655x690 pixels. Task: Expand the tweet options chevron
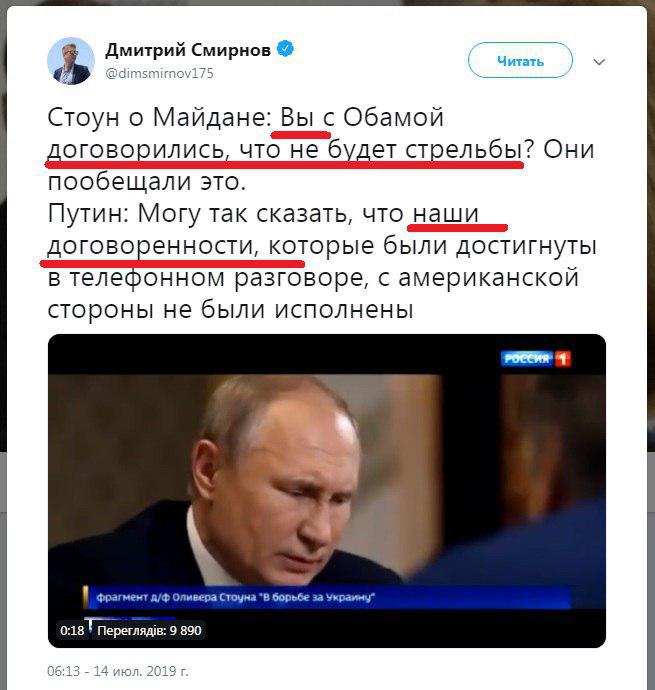[x=599, y=62]
